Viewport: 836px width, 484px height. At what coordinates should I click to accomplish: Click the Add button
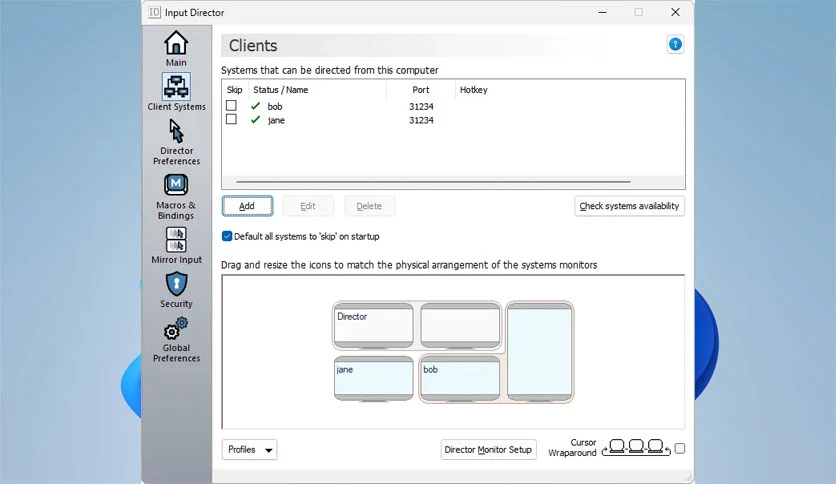tap(247, 206)
